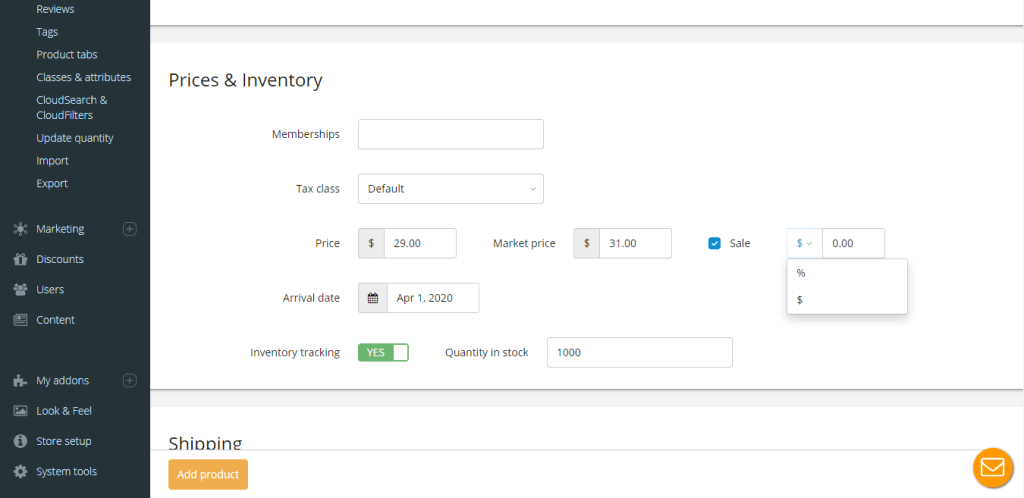The width and height of the screenshot is (1024, 498).
Task: Click the Memberships input field
Action: [451, 134]
